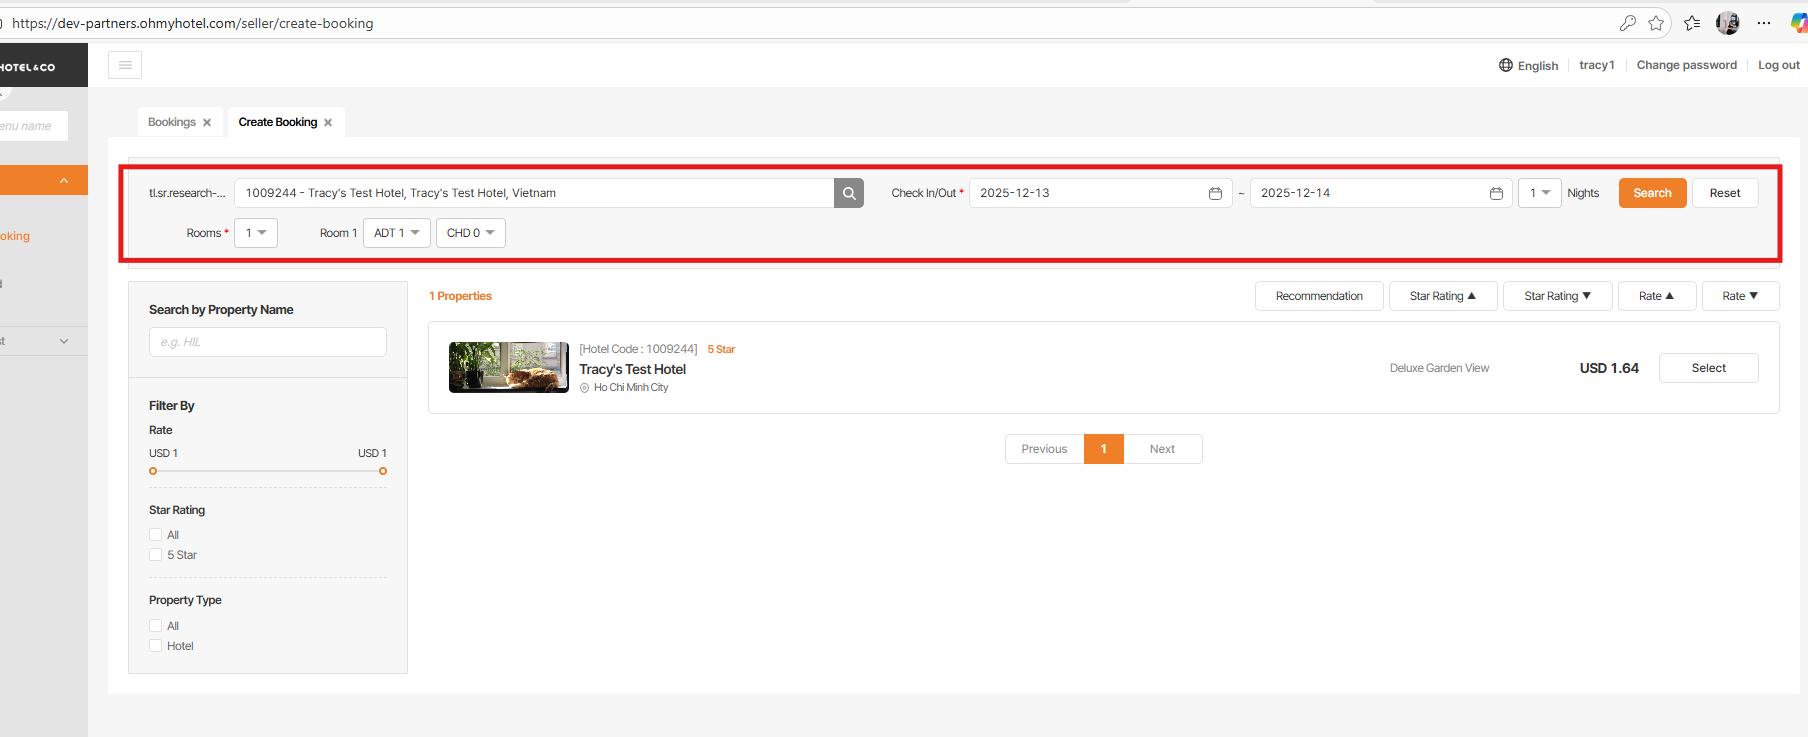Open the check-out date calendar icon

(1496, 193)
